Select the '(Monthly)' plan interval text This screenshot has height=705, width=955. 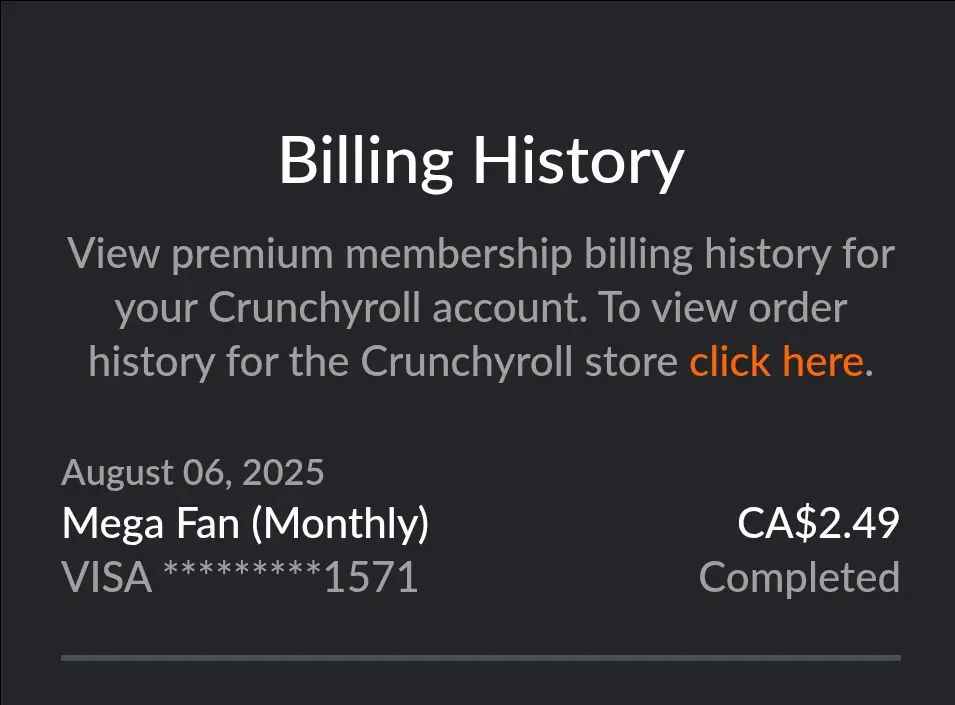340,524
